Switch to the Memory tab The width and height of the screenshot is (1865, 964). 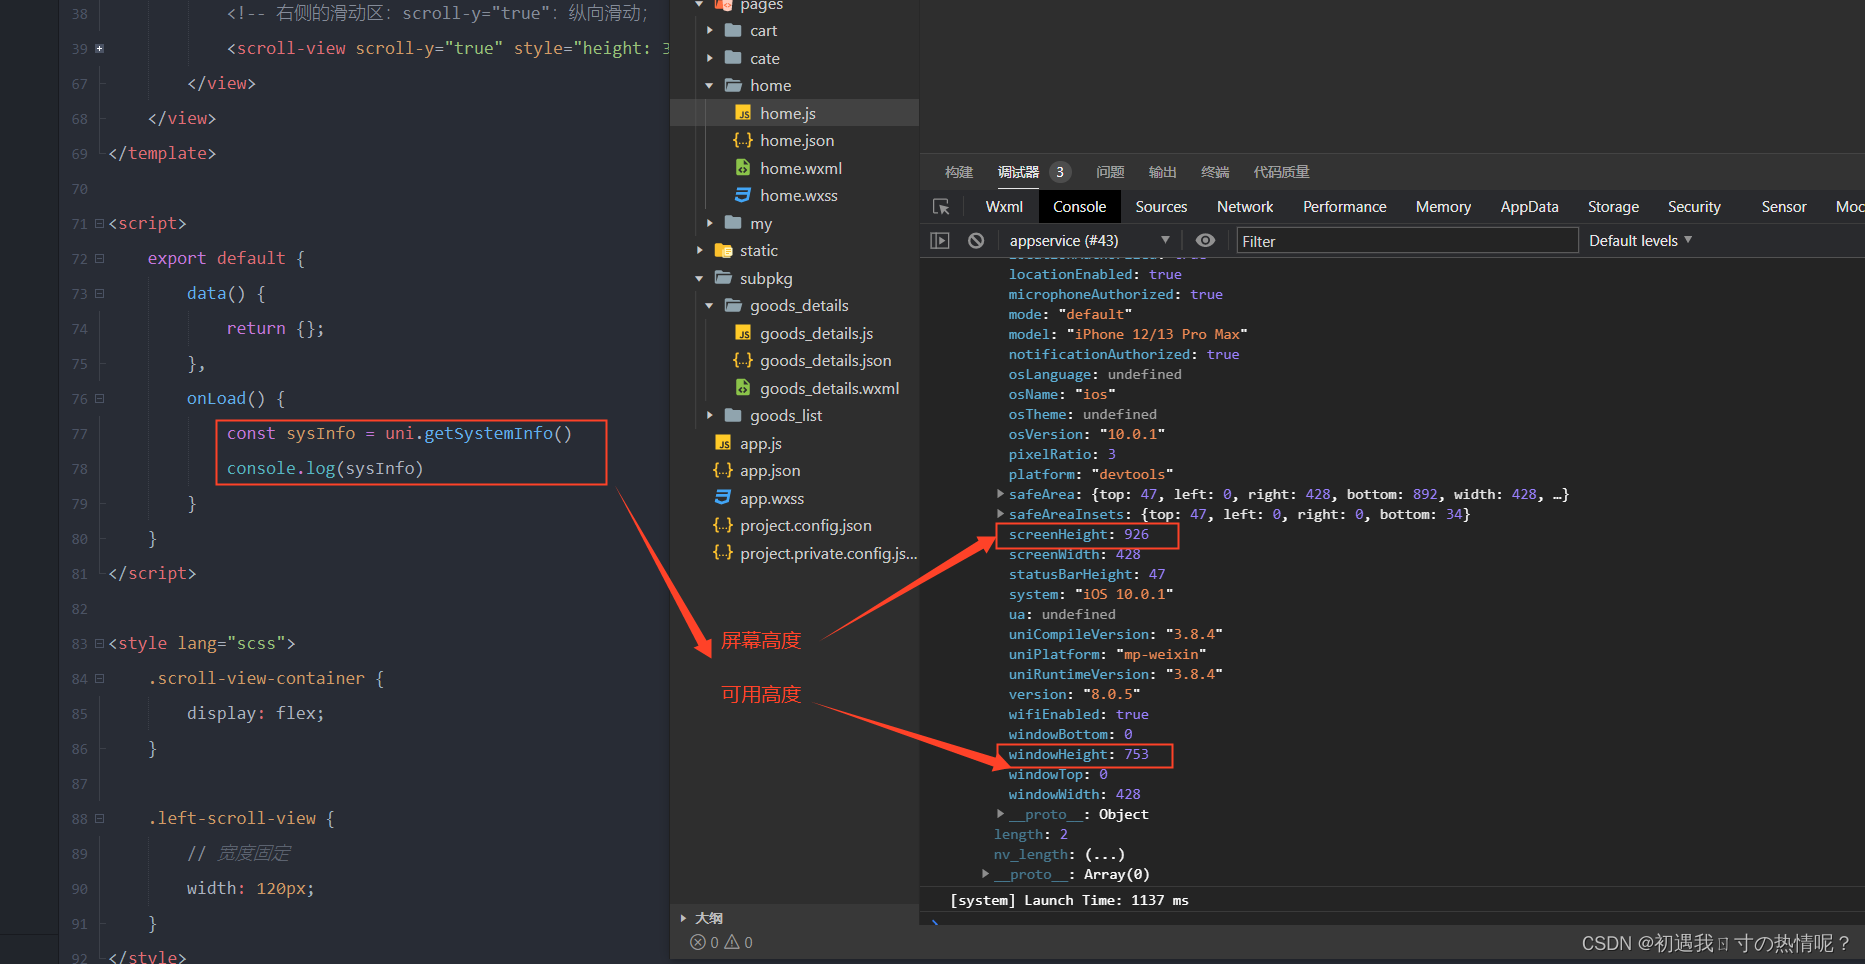tap(1443, 207)
